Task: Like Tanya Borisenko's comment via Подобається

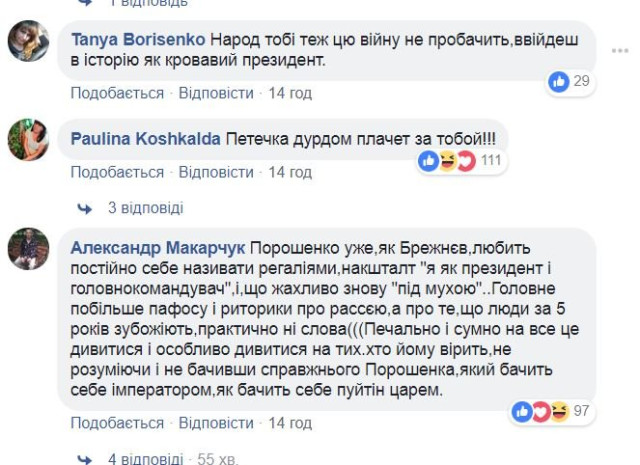Action: click(x=117, y=93)
